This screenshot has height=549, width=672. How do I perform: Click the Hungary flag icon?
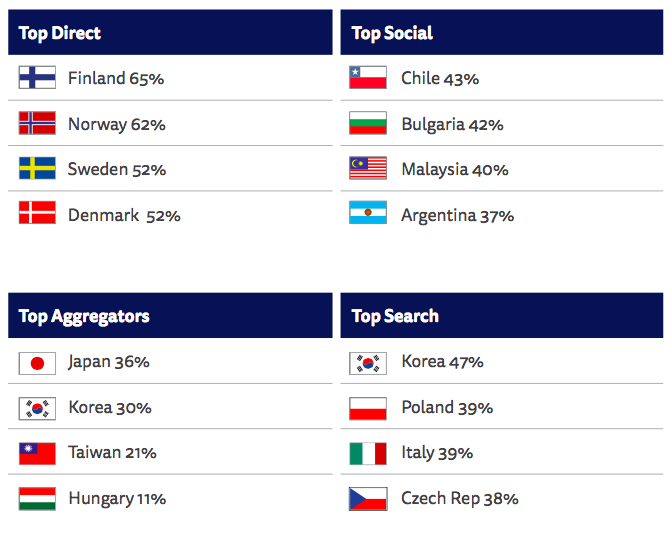(x=37, y=498)
